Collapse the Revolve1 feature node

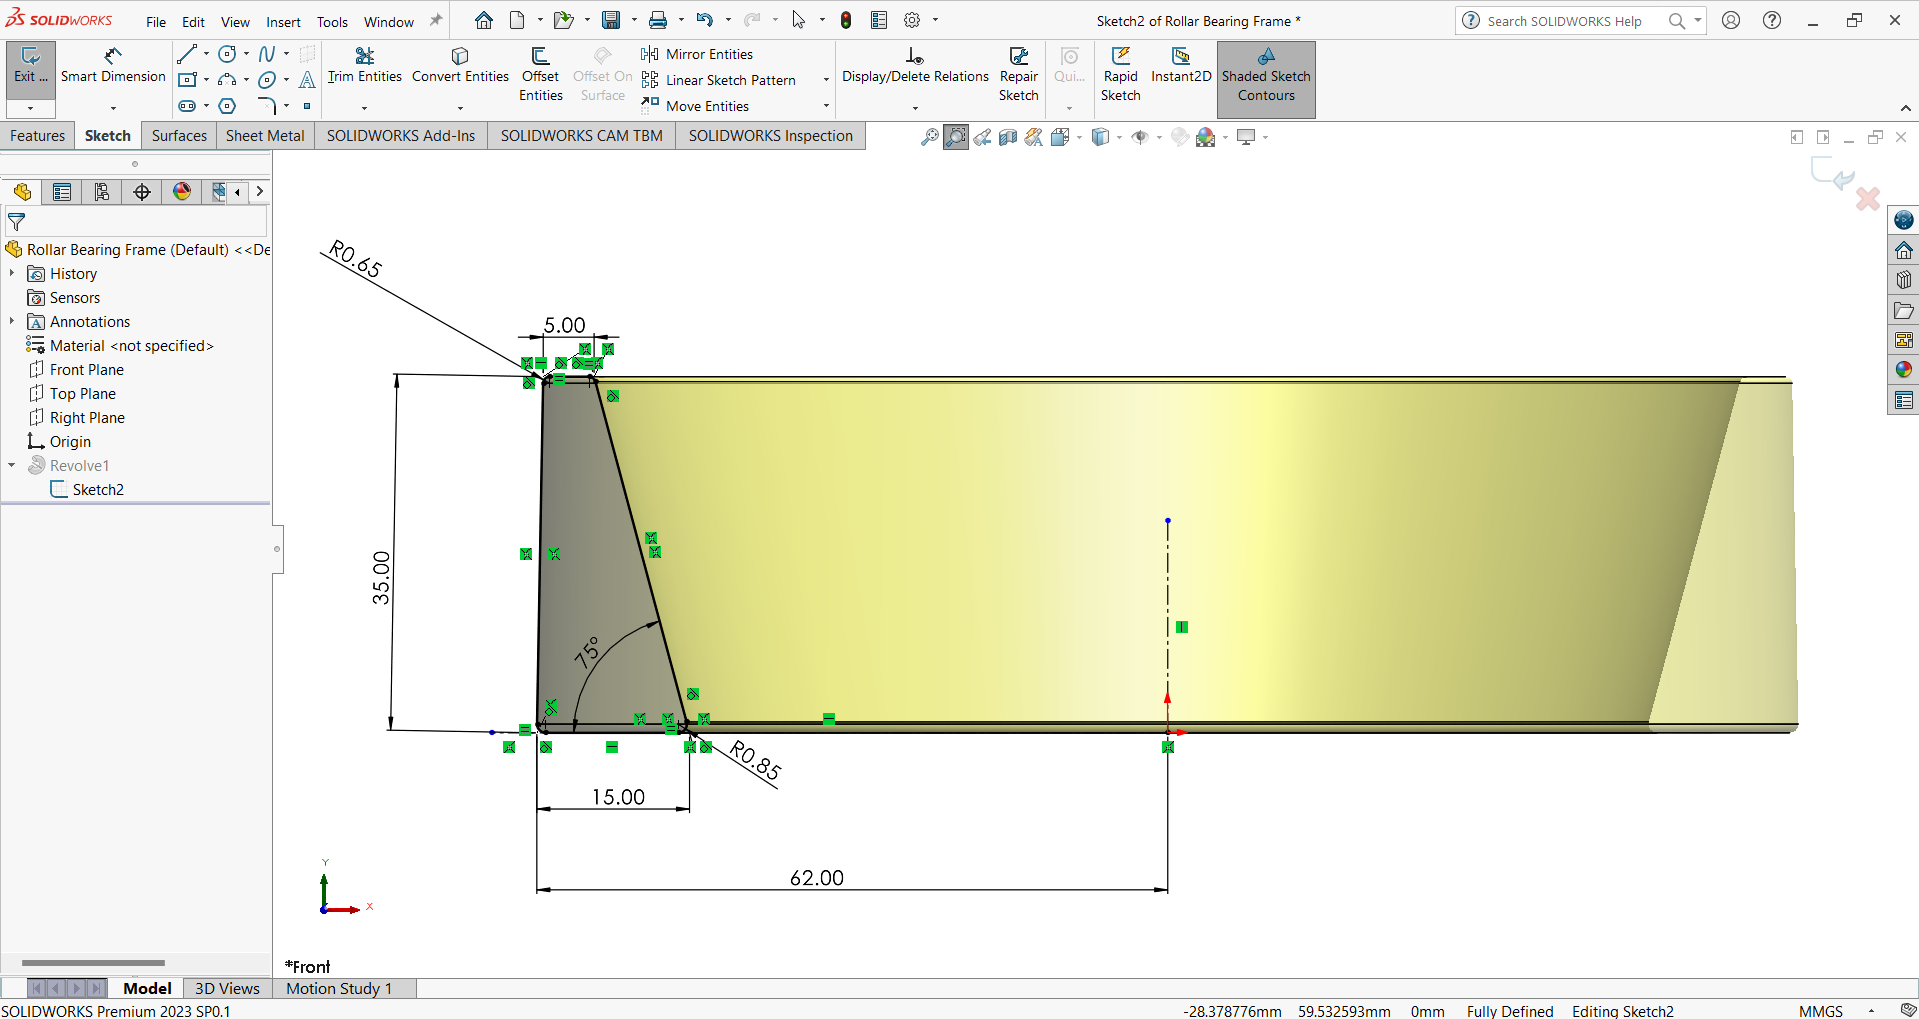[12, 465]
